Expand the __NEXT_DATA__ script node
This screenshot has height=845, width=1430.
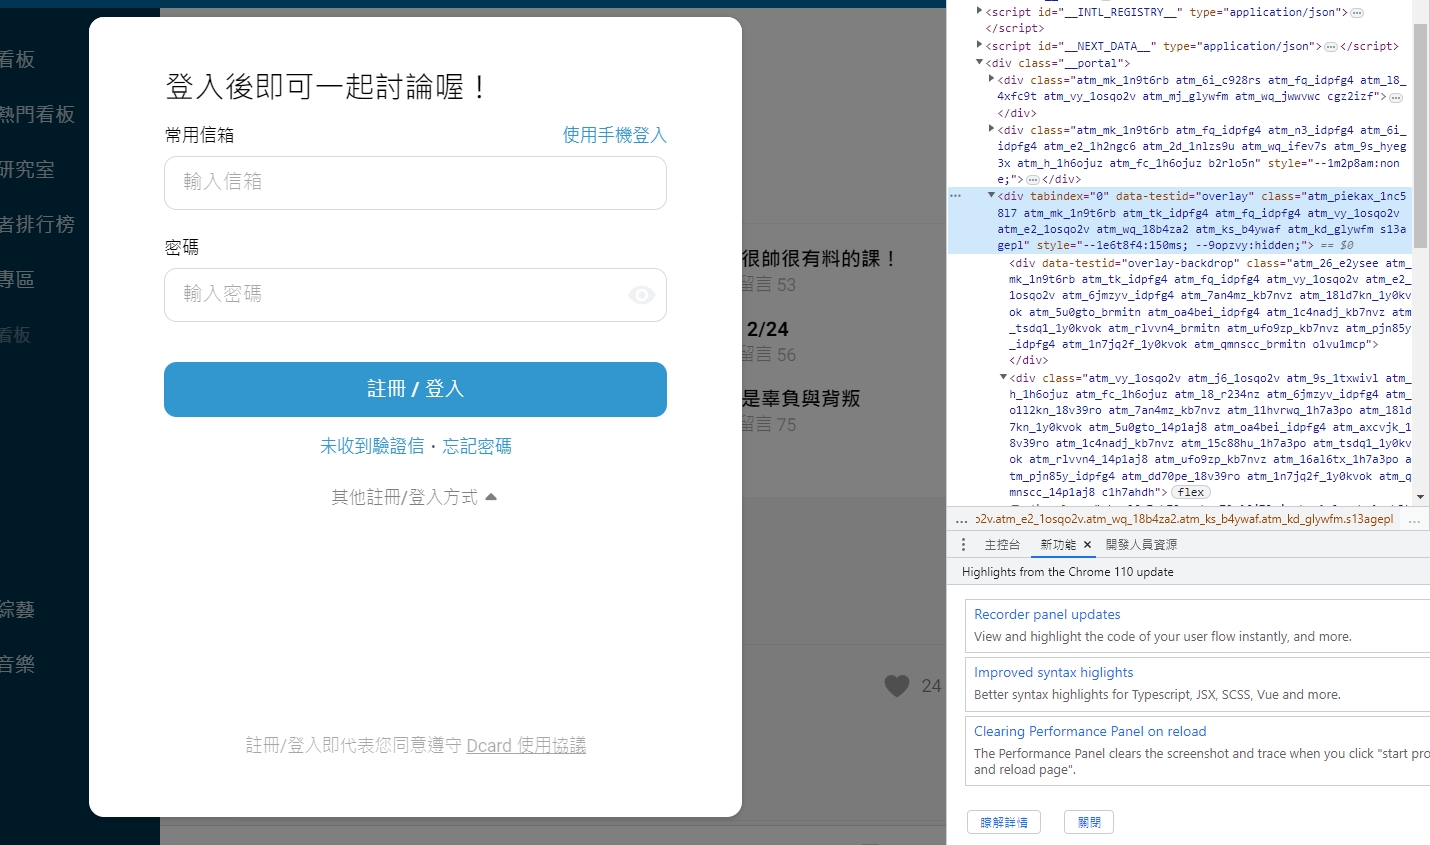tap(980, 45)
